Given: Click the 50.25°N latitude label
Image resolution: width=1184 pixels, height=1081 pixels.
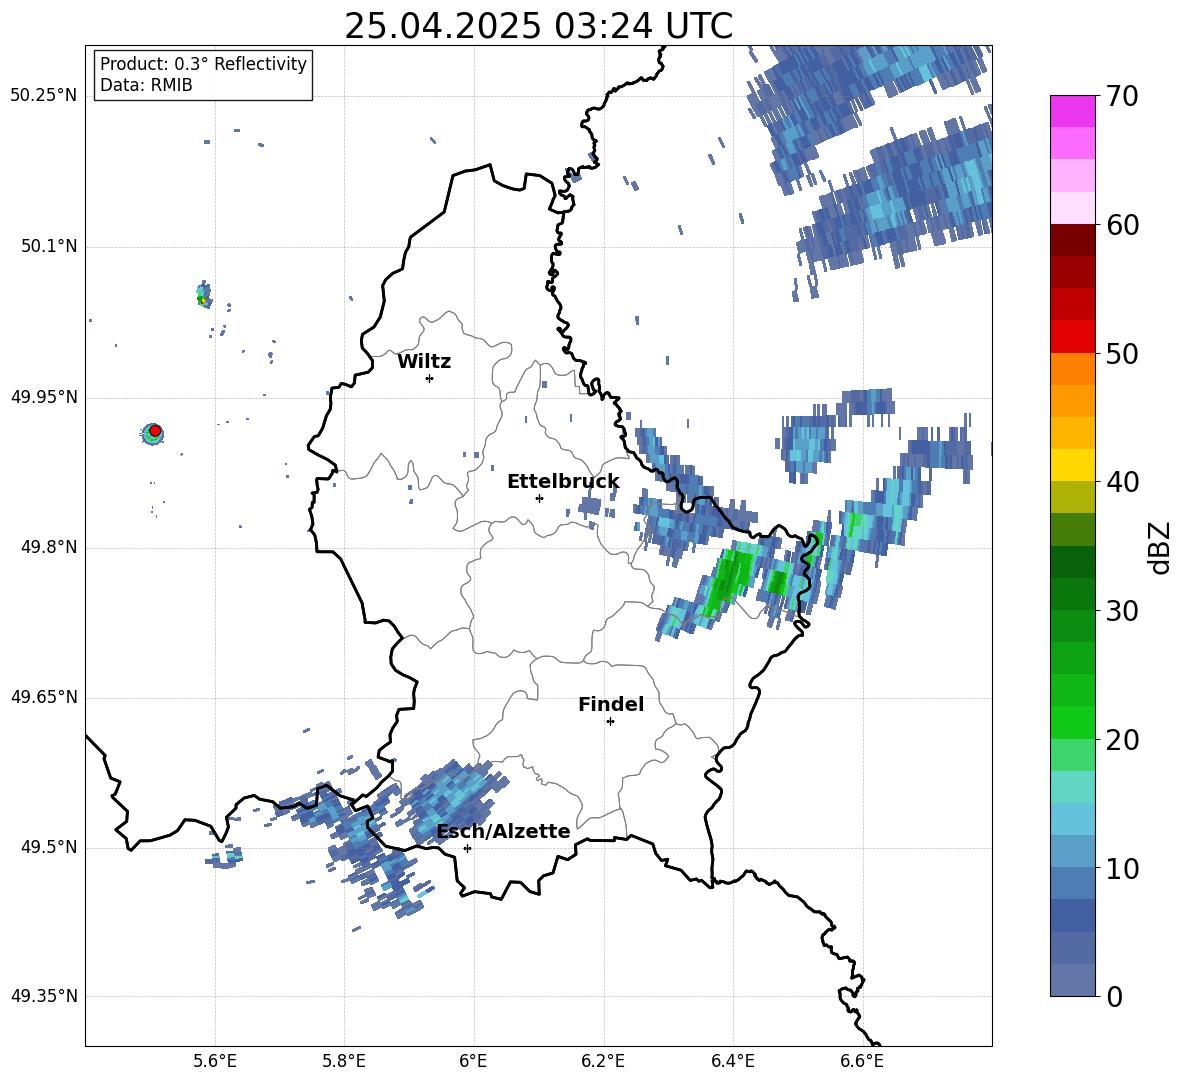Looking at the screenshot, I should [44, 96].
